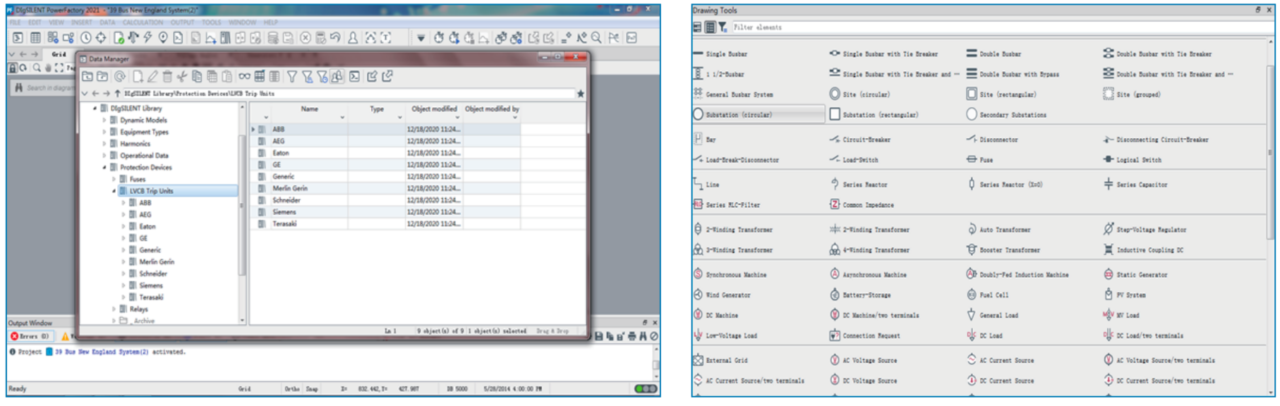This screenshot has width=1280, height=406.
Task: Open the Name column filter dropdown
Action: 343,119
